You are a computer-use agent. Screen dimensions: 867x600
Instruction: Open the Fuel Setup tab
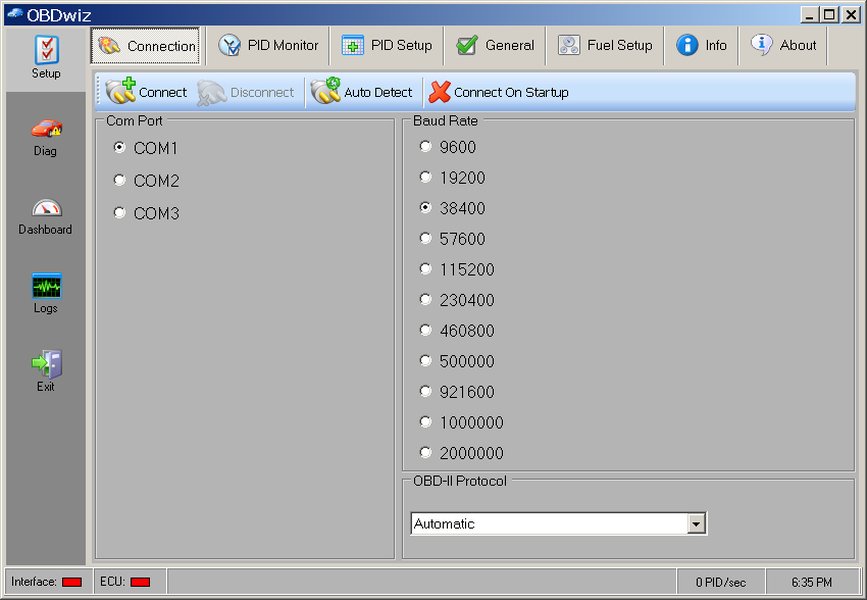(x=605, y=45)
